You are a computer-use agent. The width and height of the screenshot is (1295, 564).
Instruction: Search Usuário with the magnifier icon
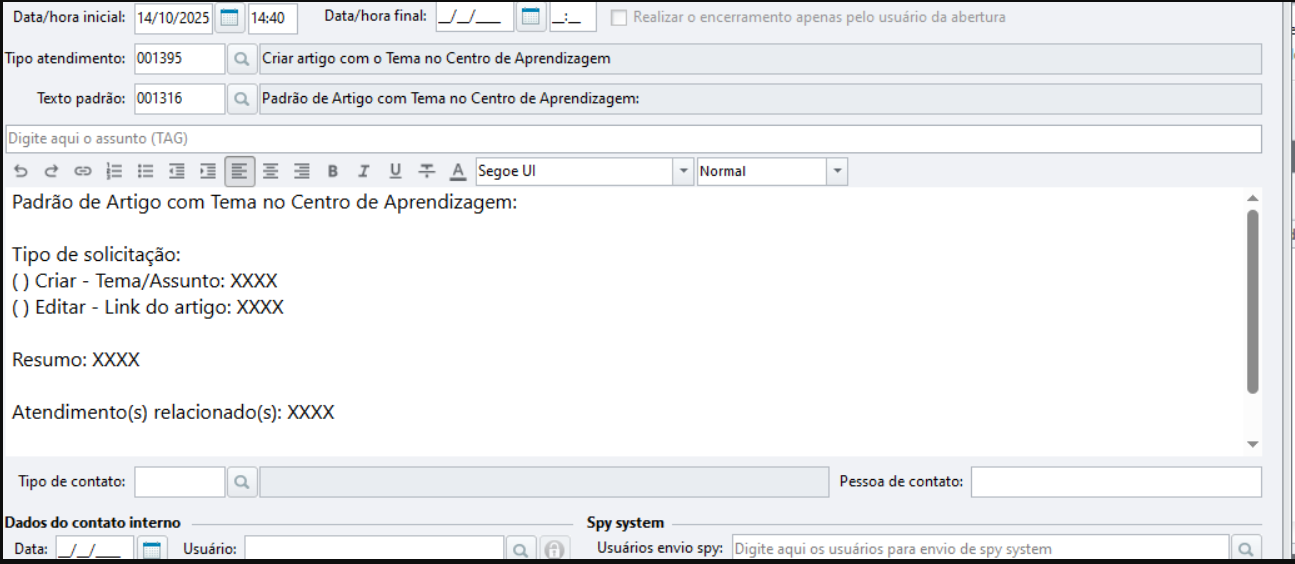pos(520,549)
